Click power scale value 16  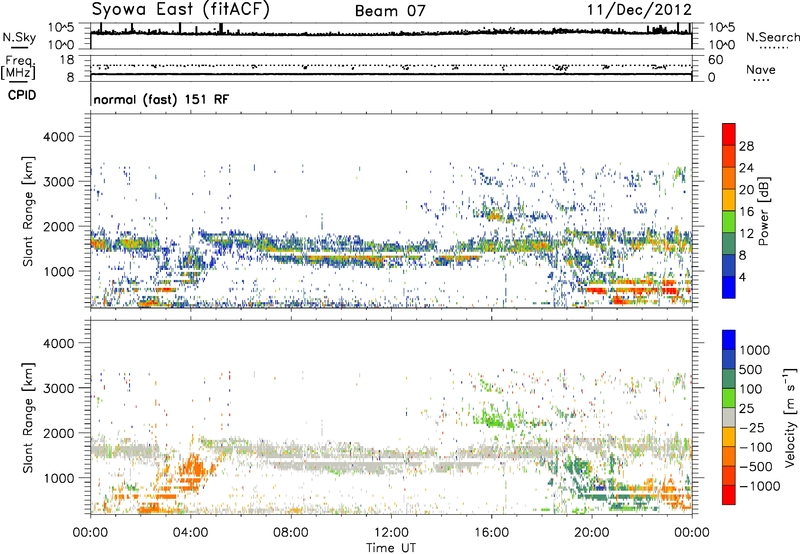[746, 212]
